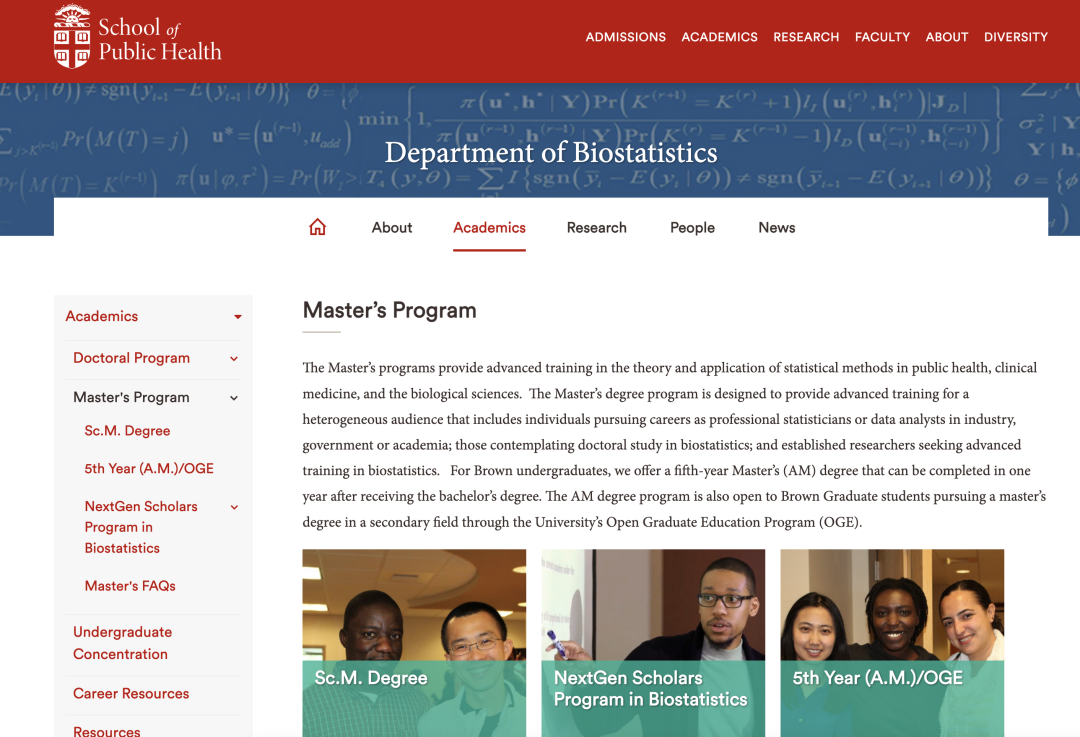Collapse the Academics sidebar section arrow
This screenshot has width=1080, height=737.
point(238,317)
